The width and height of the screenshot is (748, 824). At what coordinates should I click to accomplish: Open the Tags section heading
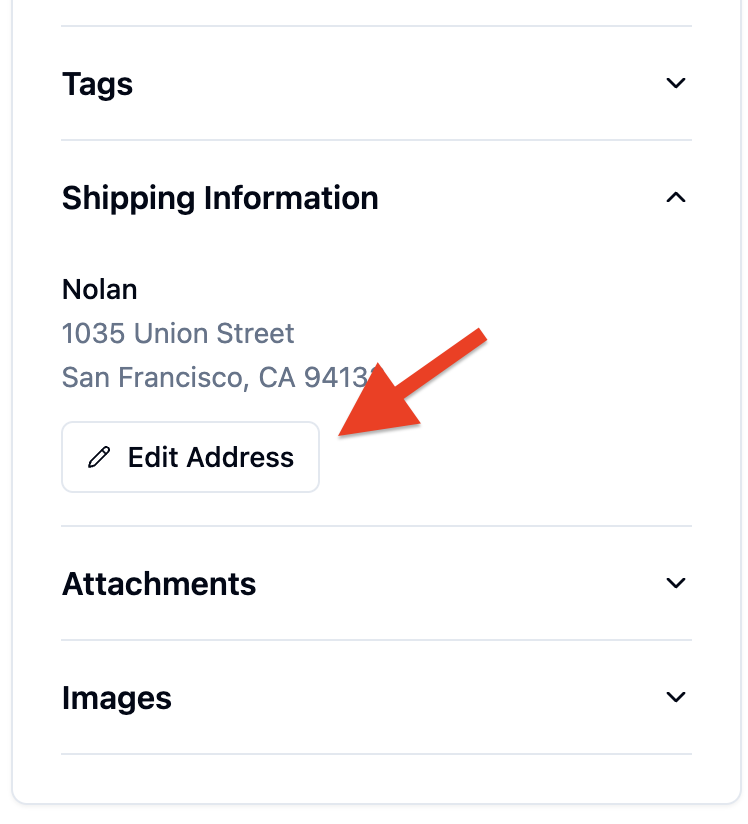coord(97,84)
